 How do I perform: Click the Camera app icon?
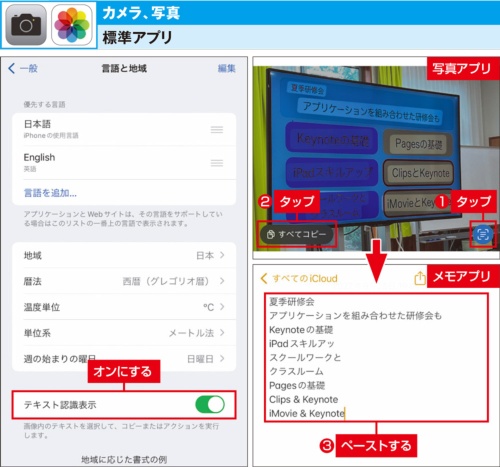(26, 25)
